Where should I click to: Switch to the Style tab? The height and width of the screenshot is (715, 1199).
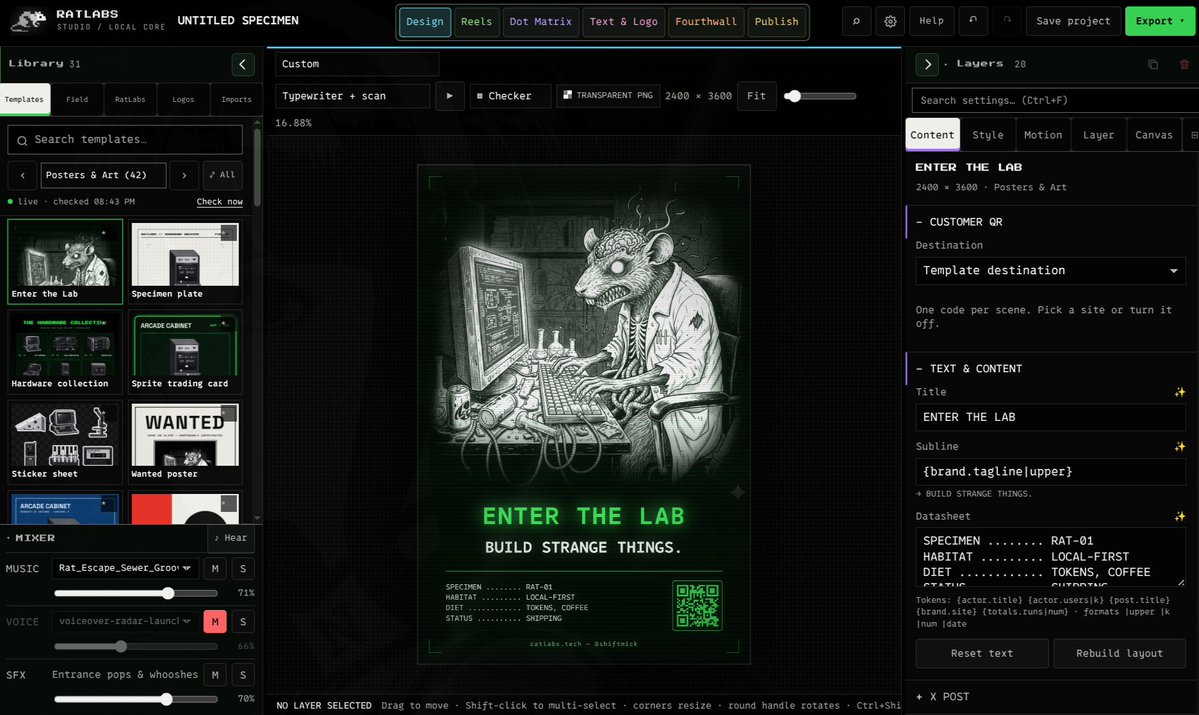pyautogui.click(x=987, y=135)
